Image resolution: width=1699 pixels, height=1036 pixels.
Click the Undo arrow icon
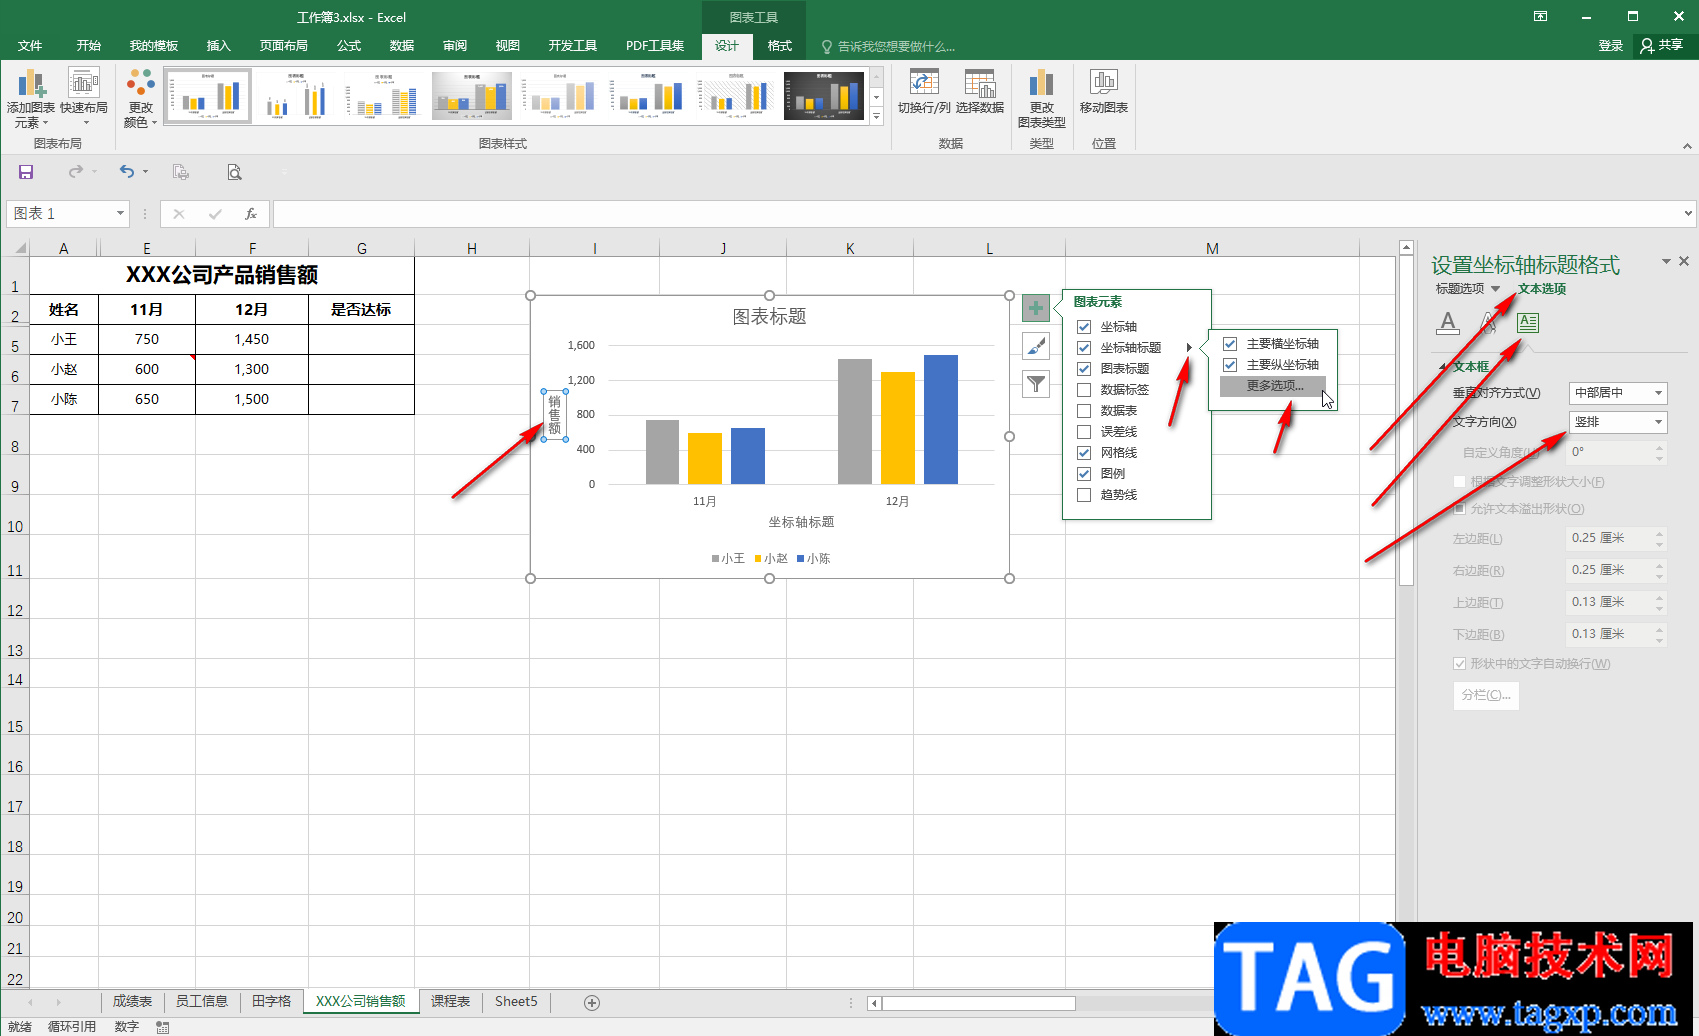click(127, 172)
